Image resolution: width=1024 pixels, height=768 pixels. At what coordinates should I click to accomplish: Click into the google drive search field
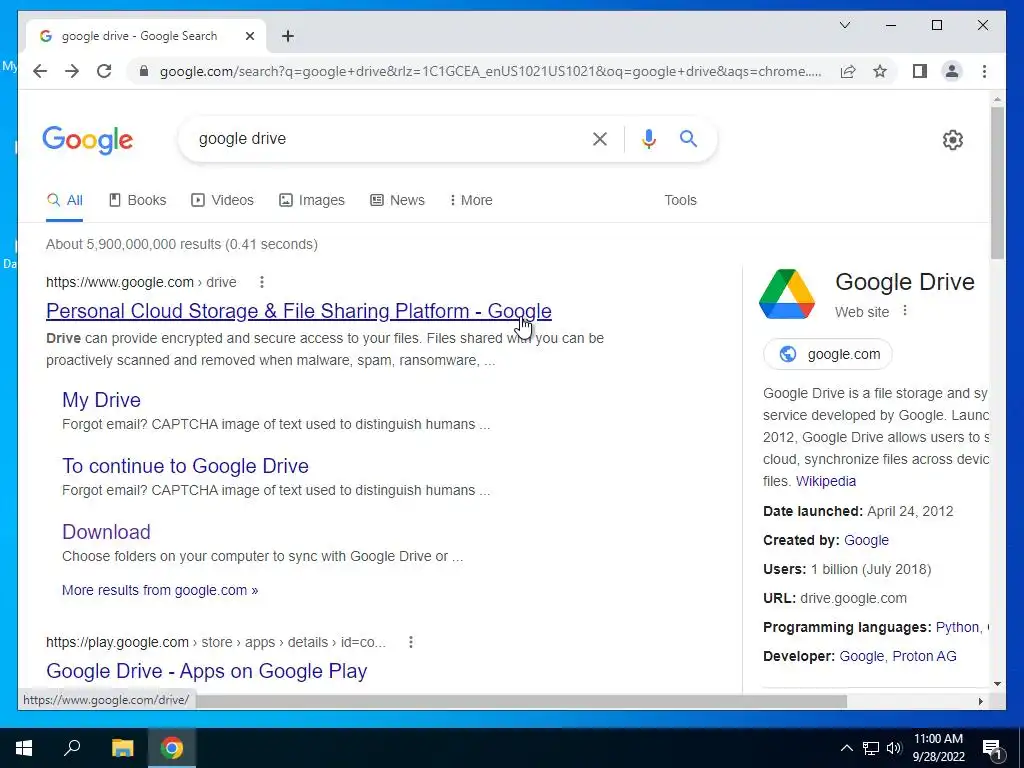385,138
